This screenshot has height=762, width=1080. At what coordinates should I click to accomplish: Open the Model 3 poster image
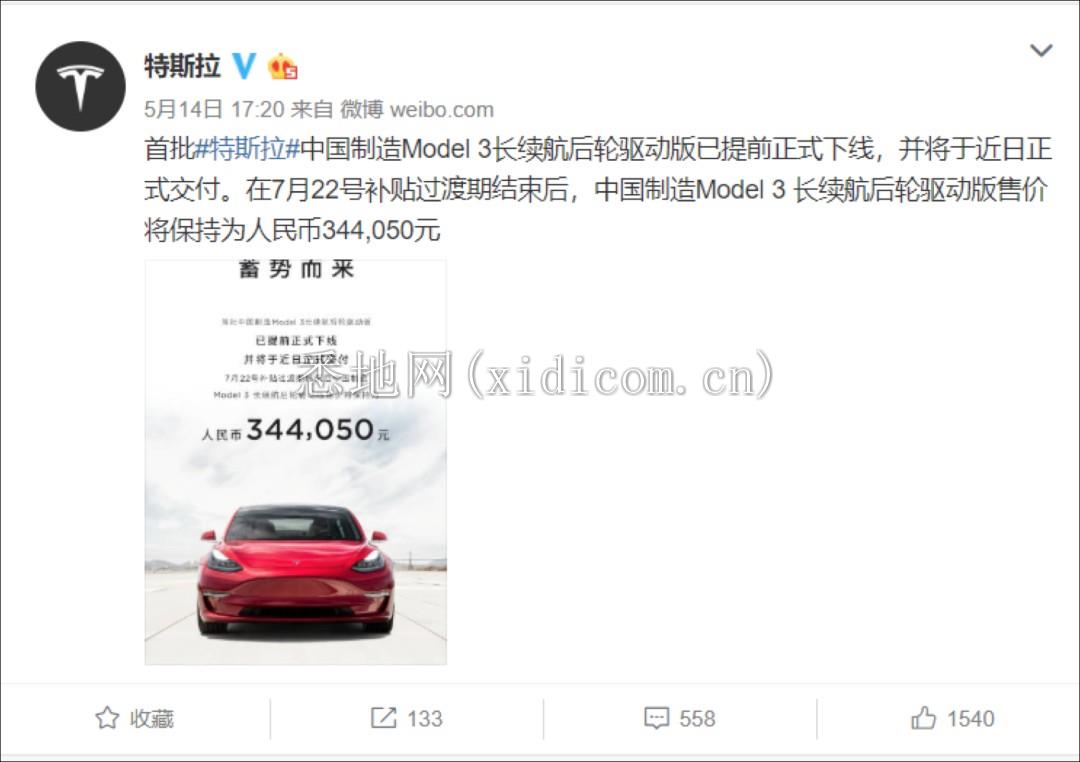(x=295, y=462)
